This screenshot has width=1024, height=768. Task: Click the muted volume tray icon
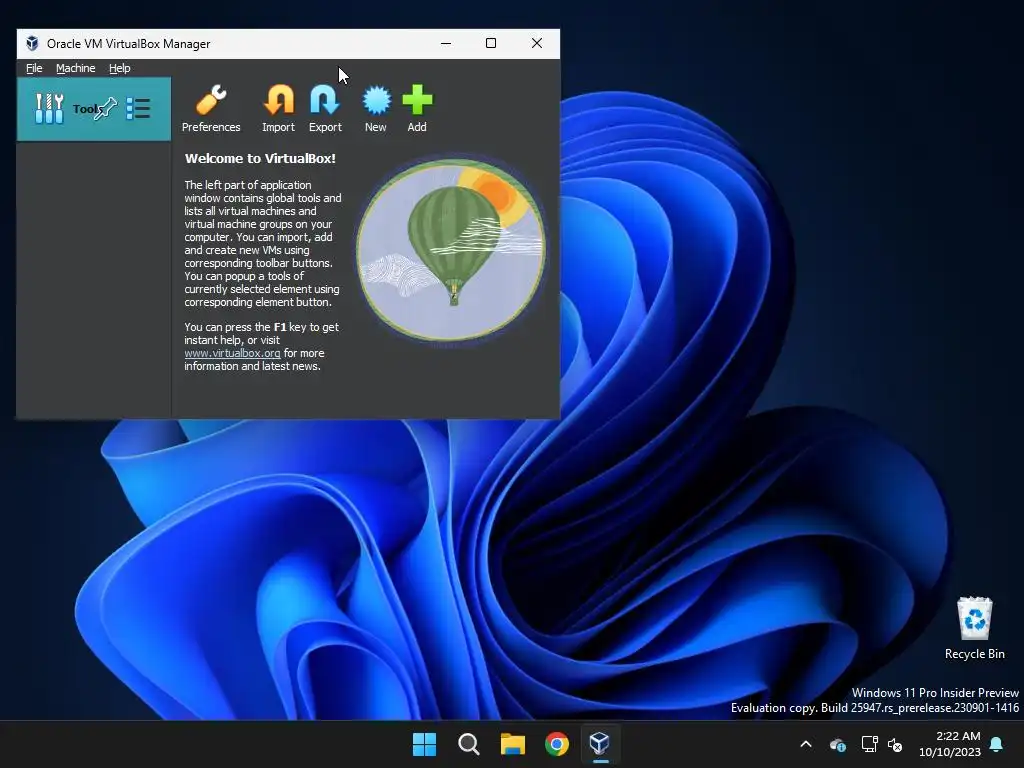895,744
